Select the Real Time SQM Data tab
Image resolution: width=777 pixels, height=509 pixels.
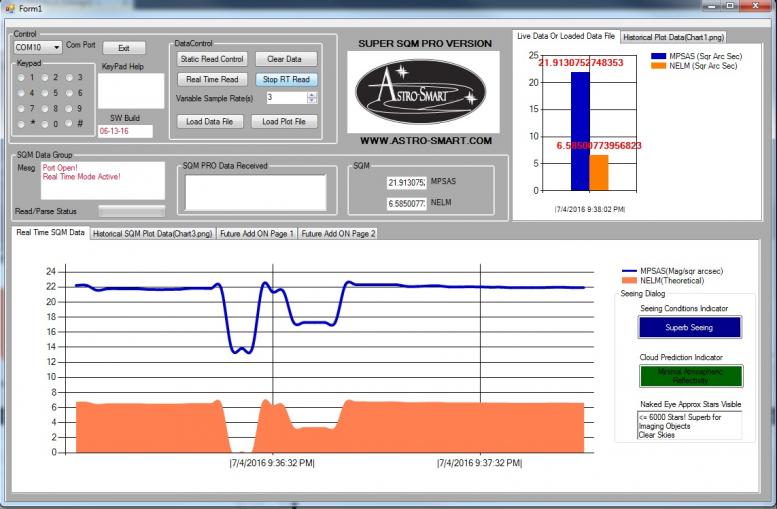tap(51, 232)
